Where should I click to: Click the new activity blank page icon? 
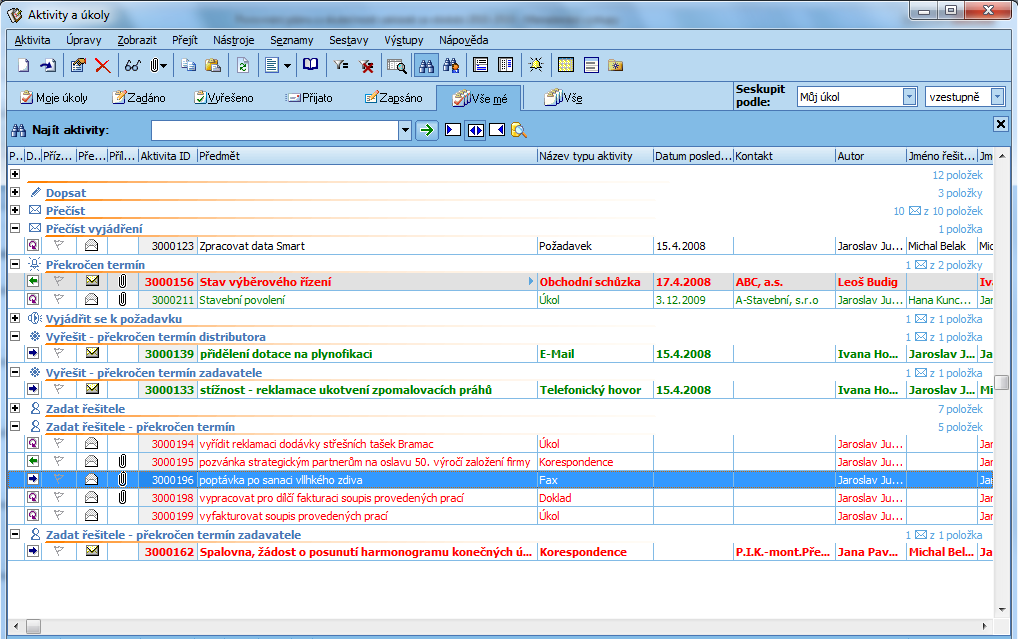(x=23, y=66)
